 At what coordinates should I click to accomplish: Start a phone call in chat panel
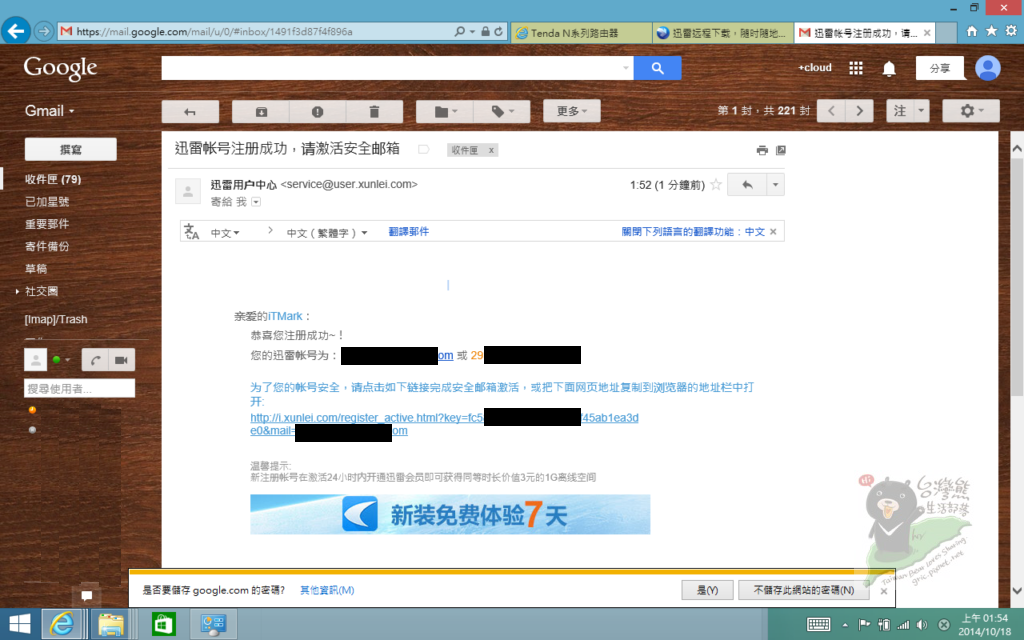click(x=95, y=360)
